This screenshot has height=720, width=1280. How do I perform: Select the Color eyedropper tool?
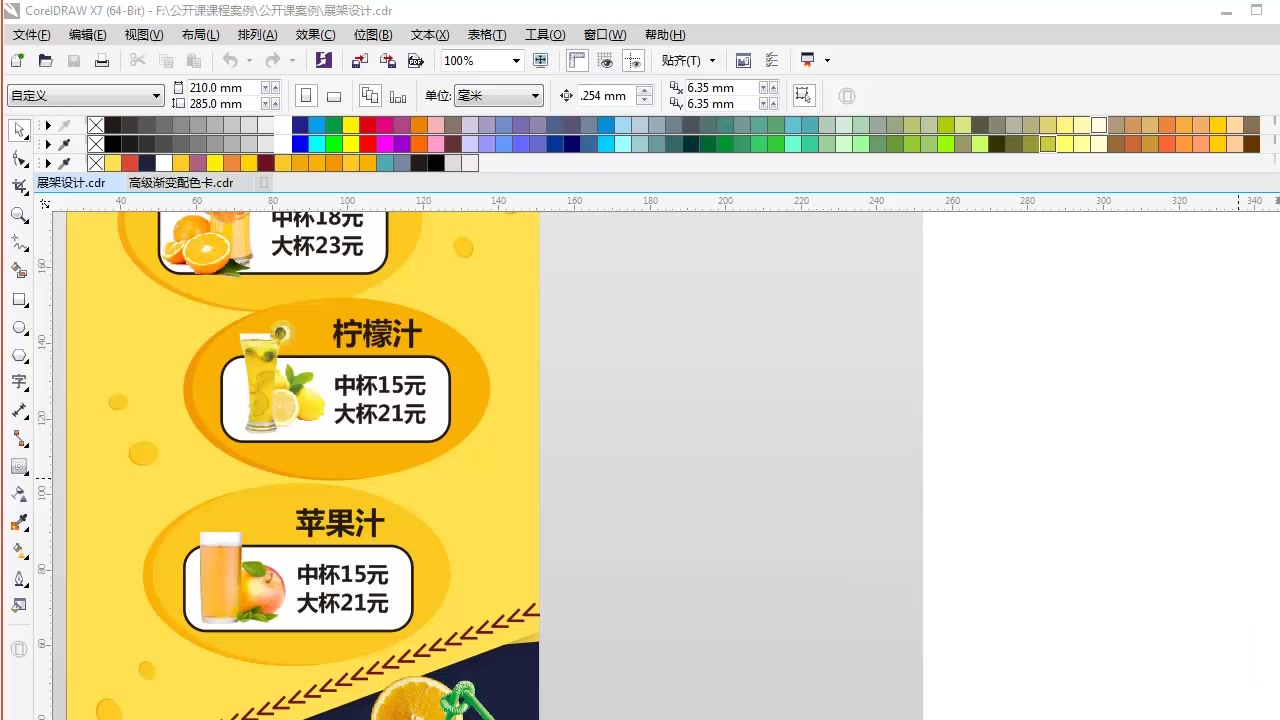19,523
